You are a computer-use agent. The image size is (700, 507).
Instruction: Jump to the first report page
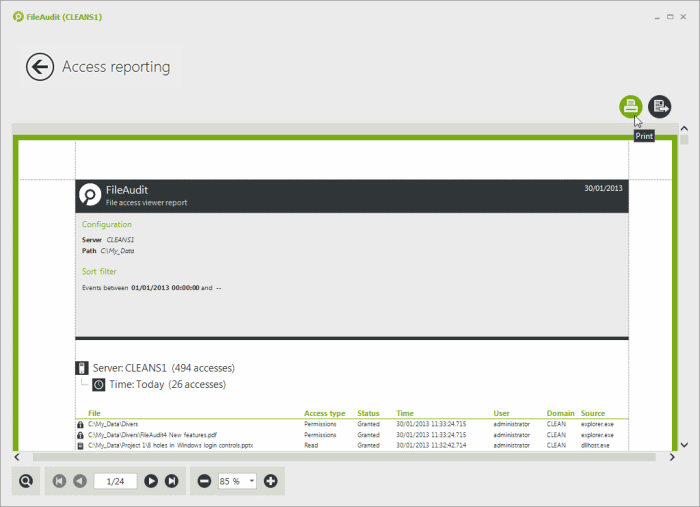59,481
